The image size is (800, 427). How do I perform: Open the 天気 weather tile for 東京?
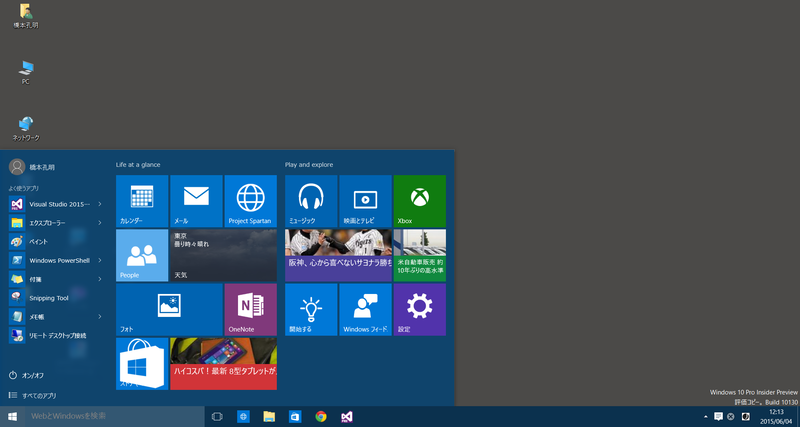tap(223, 255)
